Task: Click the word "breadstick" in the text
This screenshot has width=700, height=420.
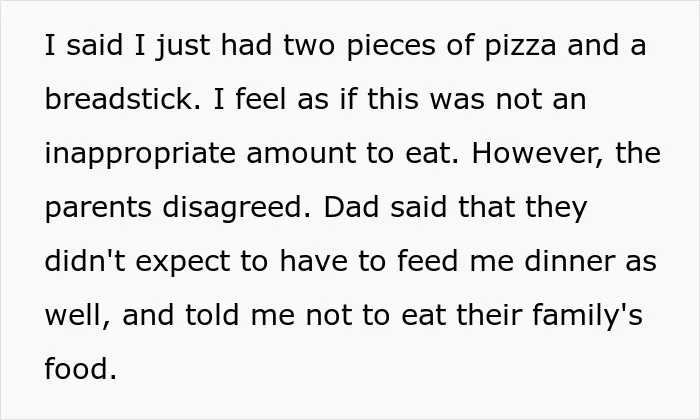Action: point(119,99)
